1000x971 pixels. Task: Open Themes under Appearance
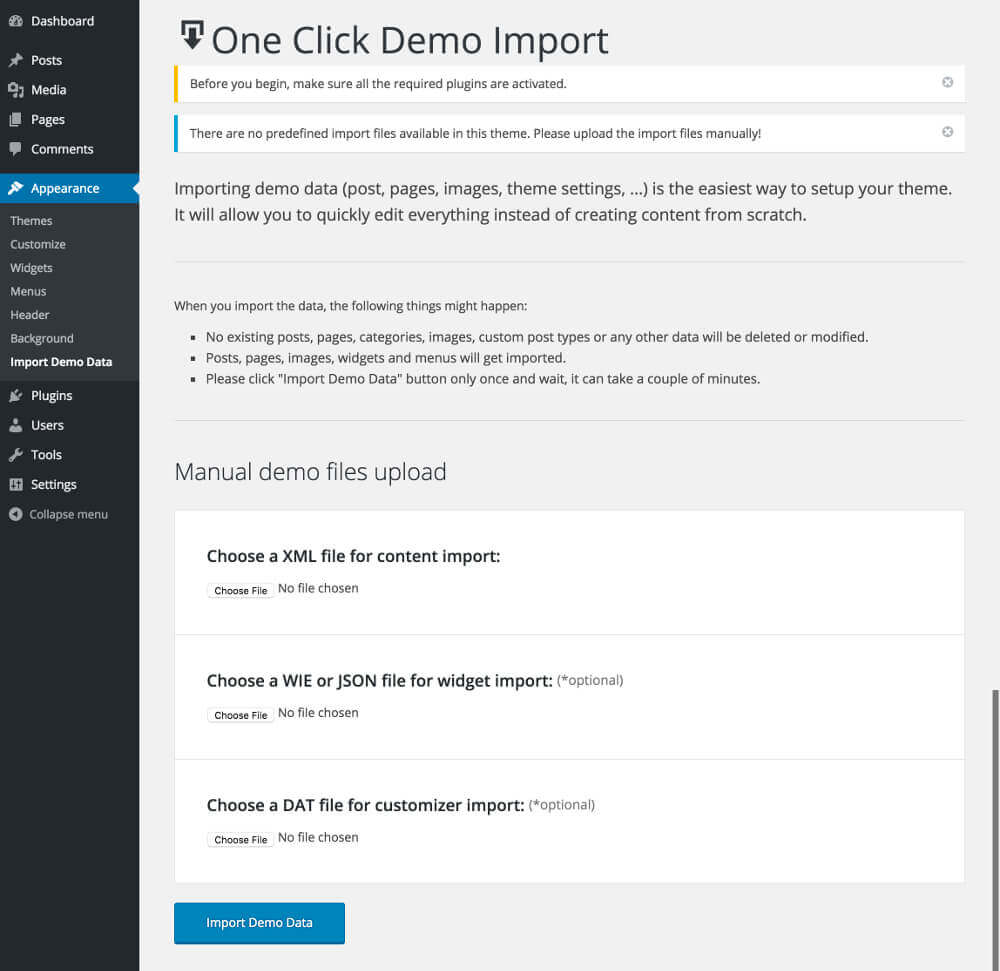click(x=31, y=221)
